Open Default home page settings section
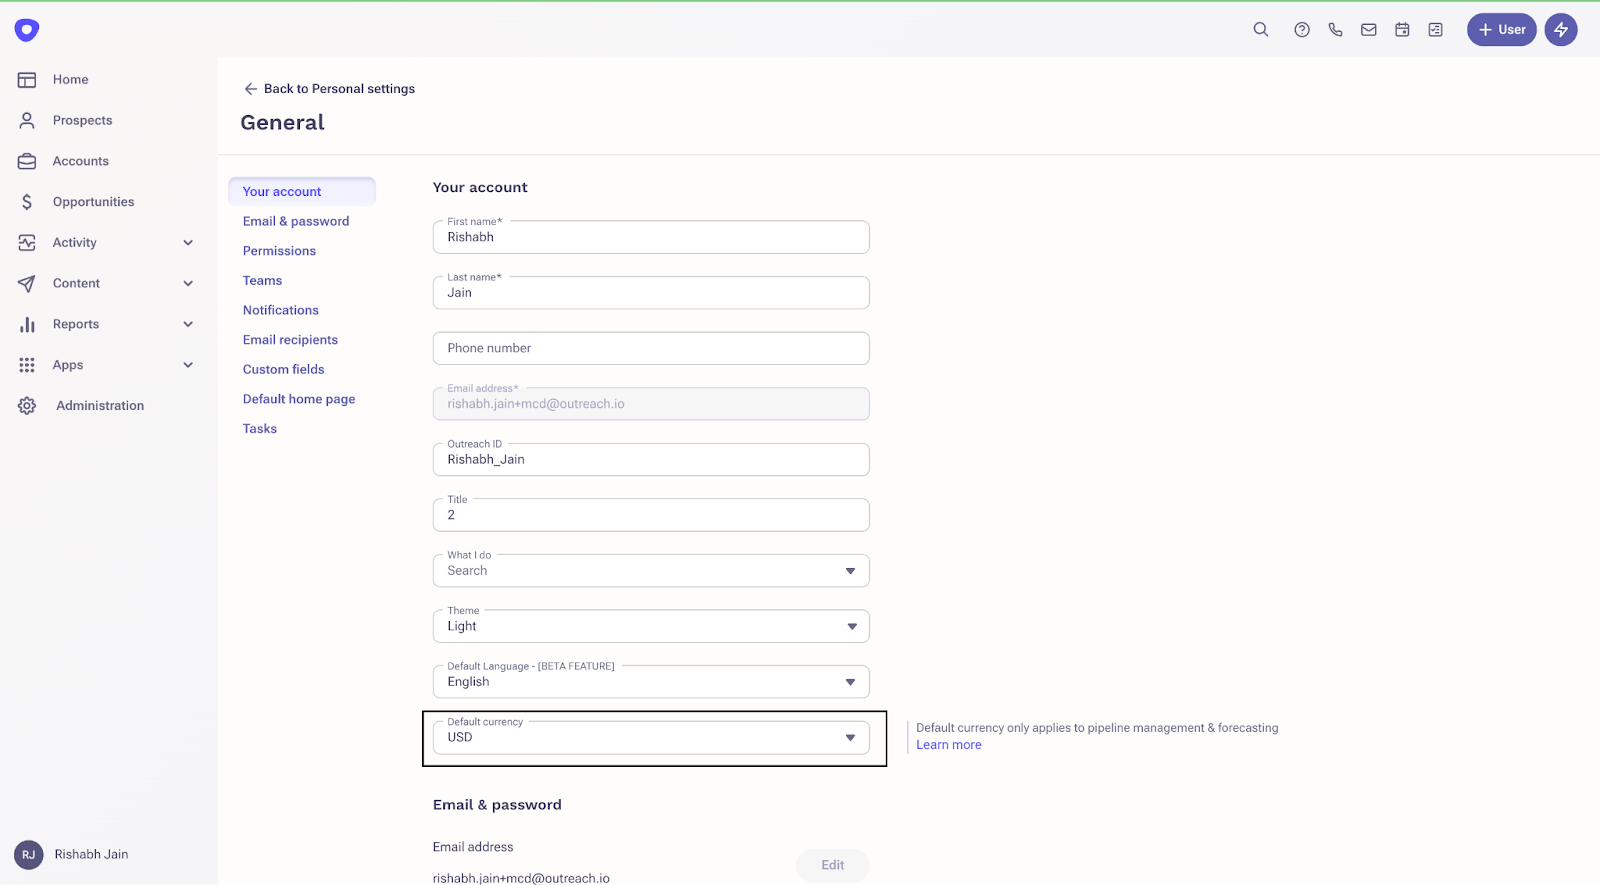The width and height of the screenshot is (1600, 885). (299, 399)
